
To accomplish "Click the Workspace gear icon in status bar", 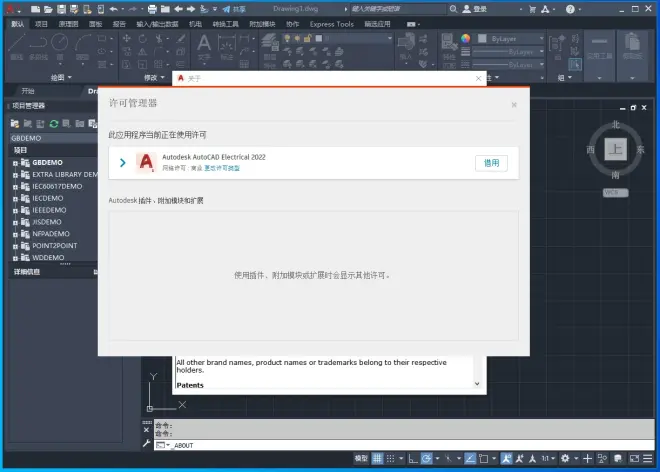I will pyautogui.click(x=565, y=459).
